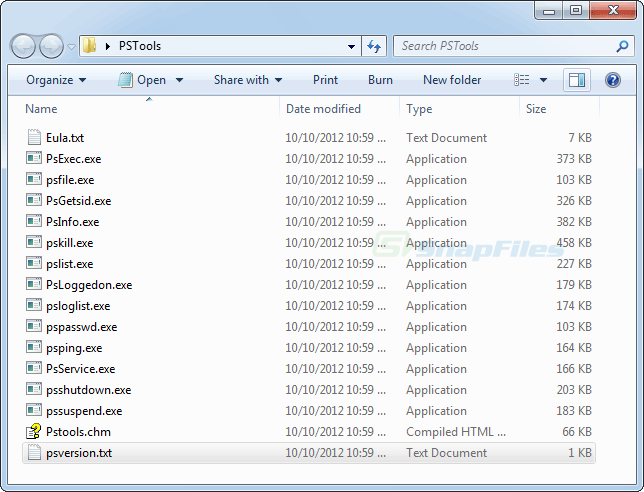Click the Eula.txt file name
Image resolution: width=644 pixels, height=492 pixels.
coord(65,138)
